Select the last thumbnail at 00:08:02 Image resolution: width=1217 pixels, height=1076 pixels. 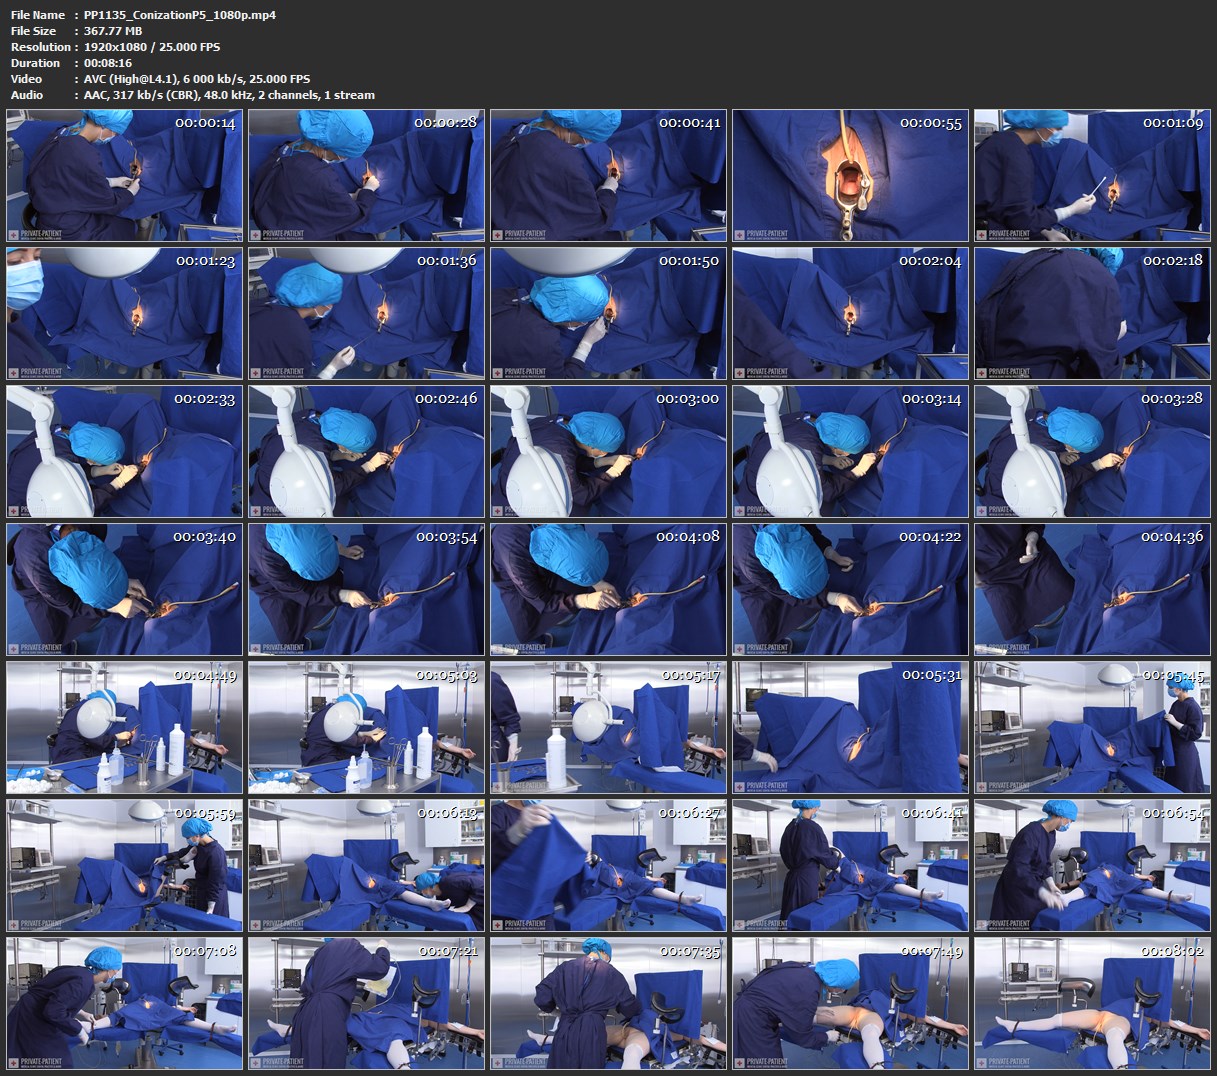1092,1003
